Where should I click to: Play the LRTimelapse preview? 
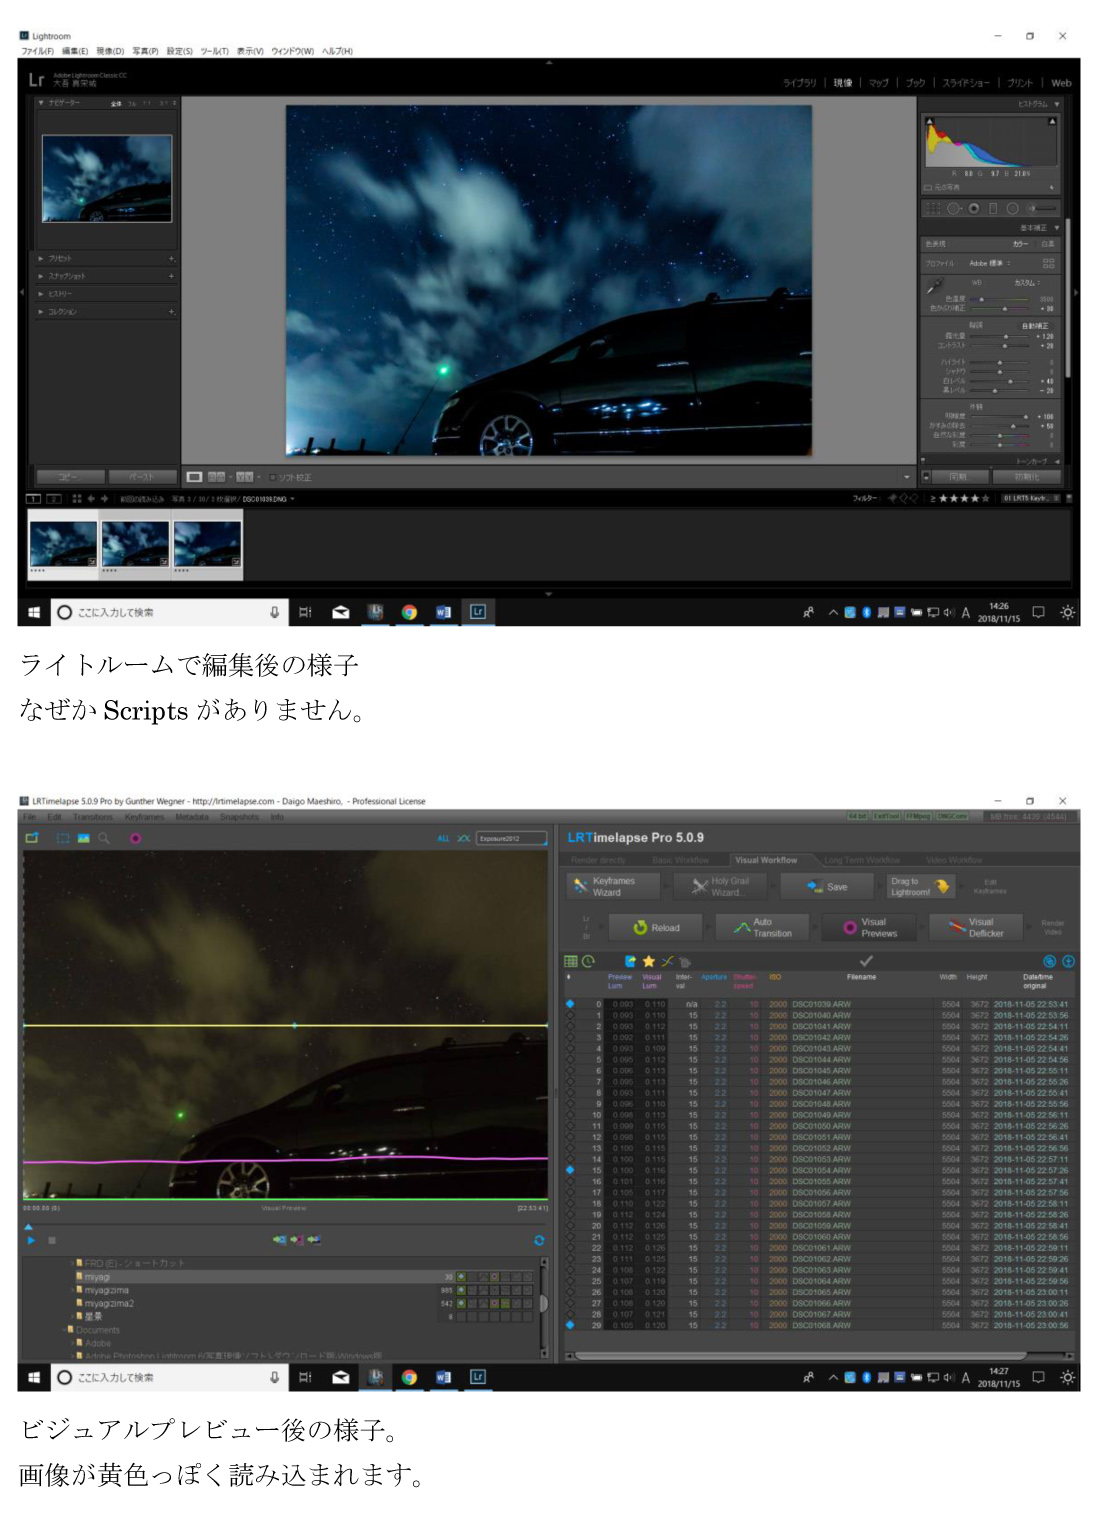click(31, 1240)
